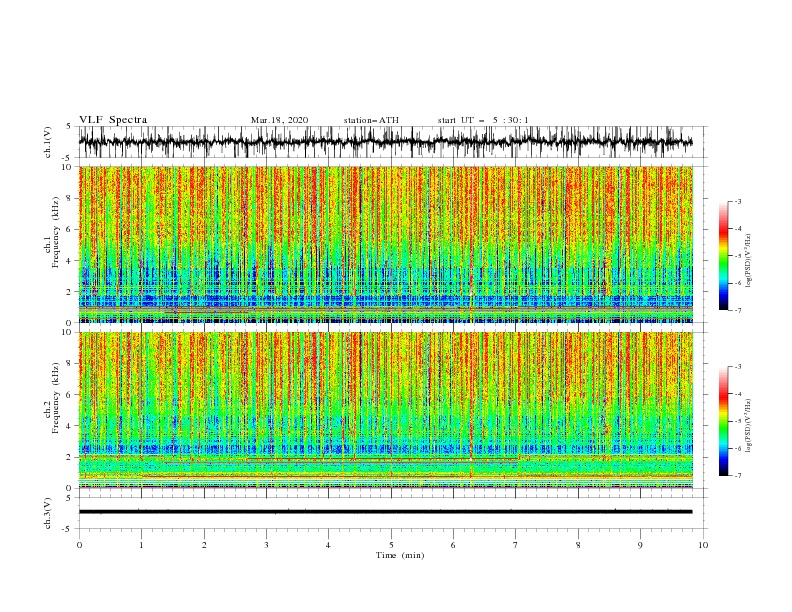The width and height of the screenshot is (792, 612).
Task: Click time axis tick label "6"
Action: (x=453, y=545)
